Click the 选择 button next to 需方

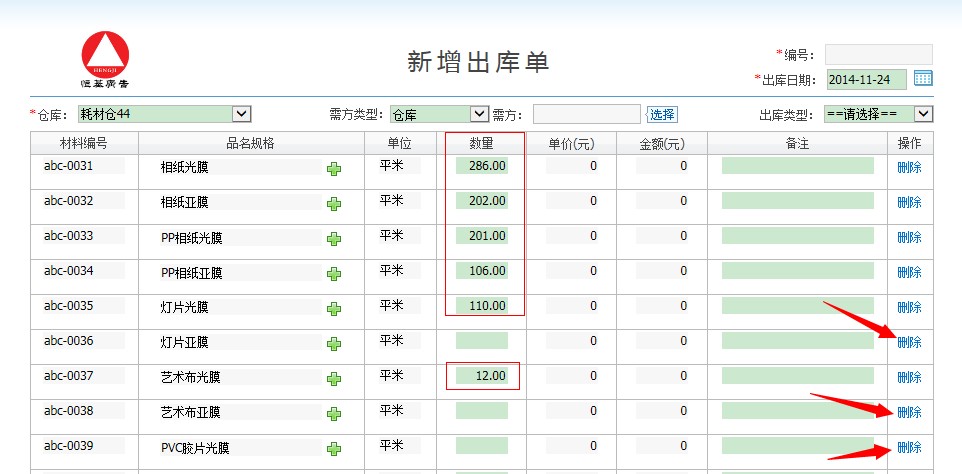pyautogui.click(x=661, y=114)
